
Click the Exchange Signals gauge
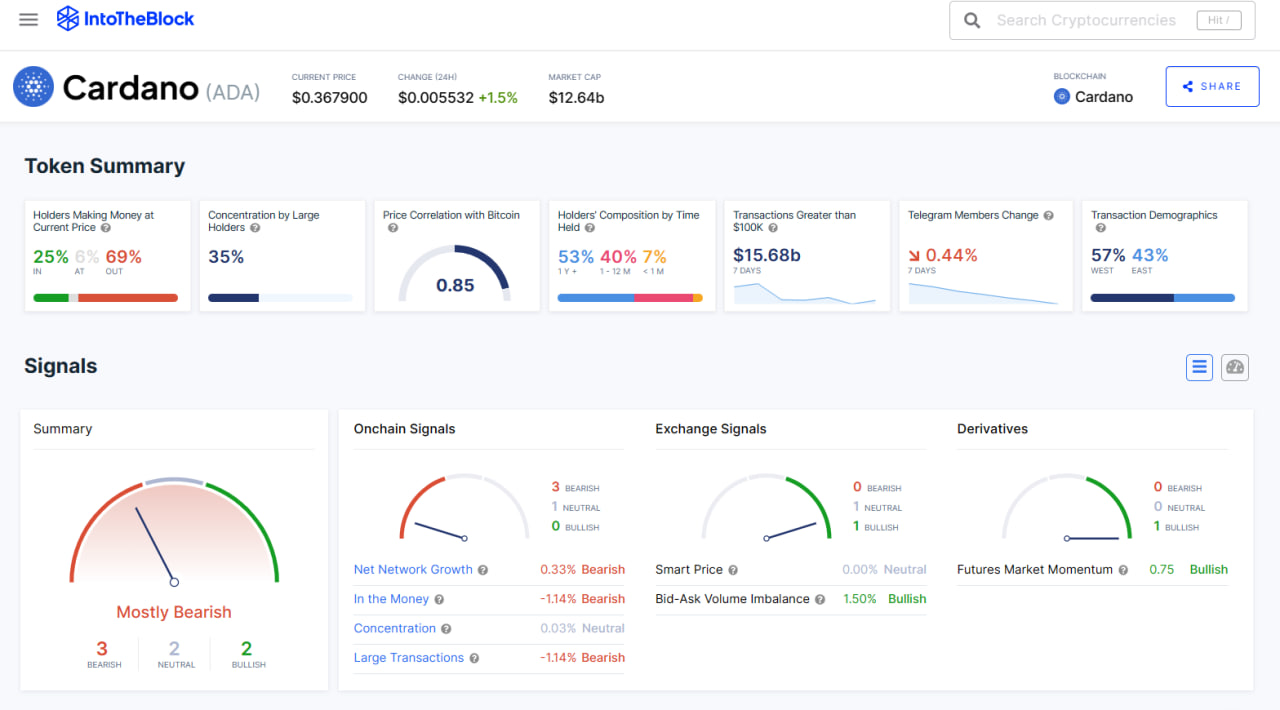click(x=767, y=508)
